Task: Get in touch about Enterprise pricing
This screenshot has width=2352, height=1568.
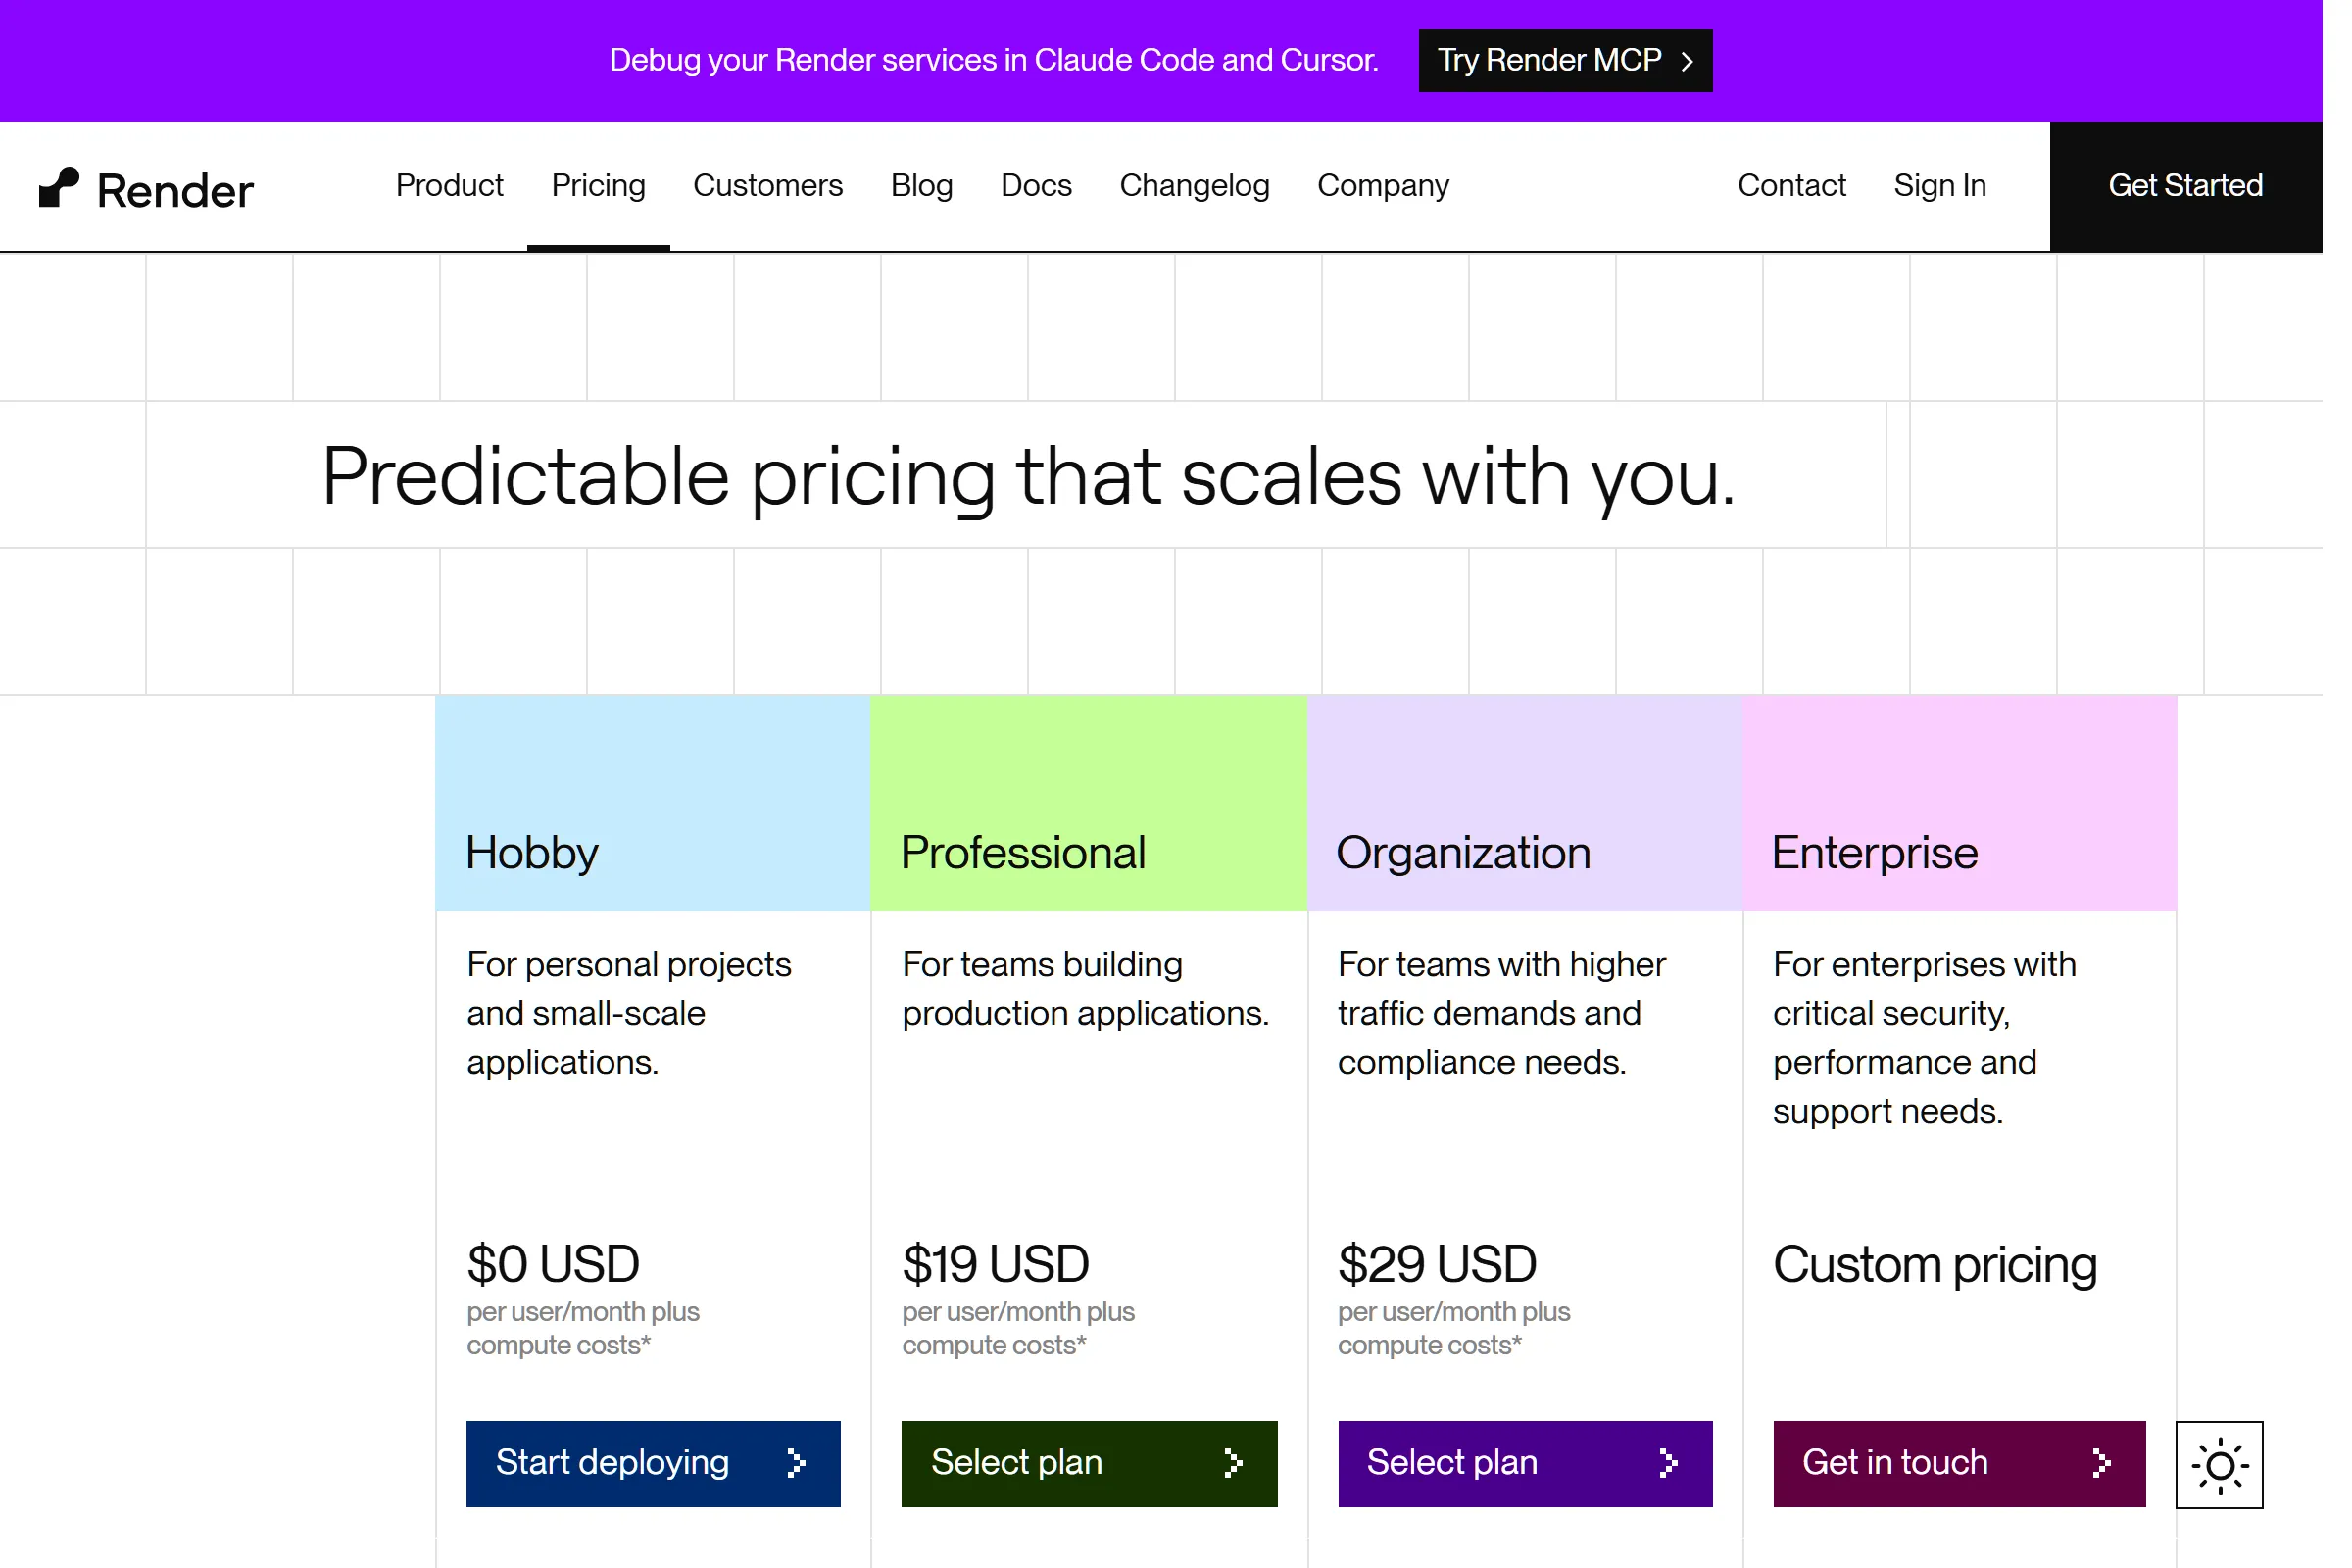Action: tap(1958, 1463)
